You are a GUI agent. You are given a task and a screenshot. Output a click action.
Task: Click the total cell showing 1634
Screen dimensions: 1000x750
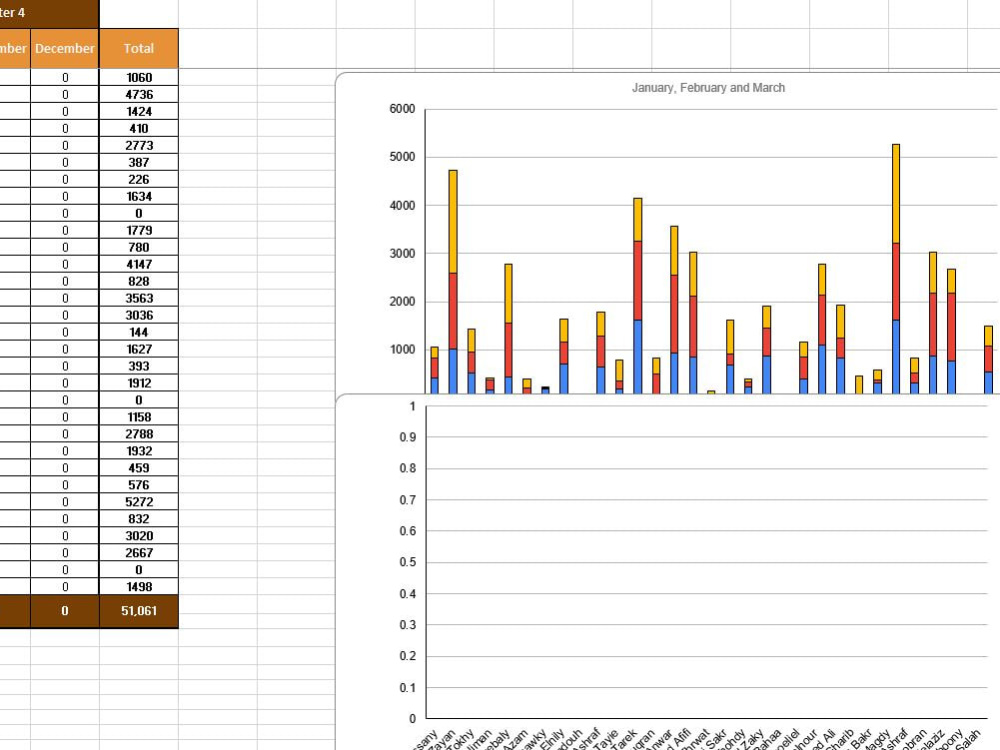click(138, 196)
